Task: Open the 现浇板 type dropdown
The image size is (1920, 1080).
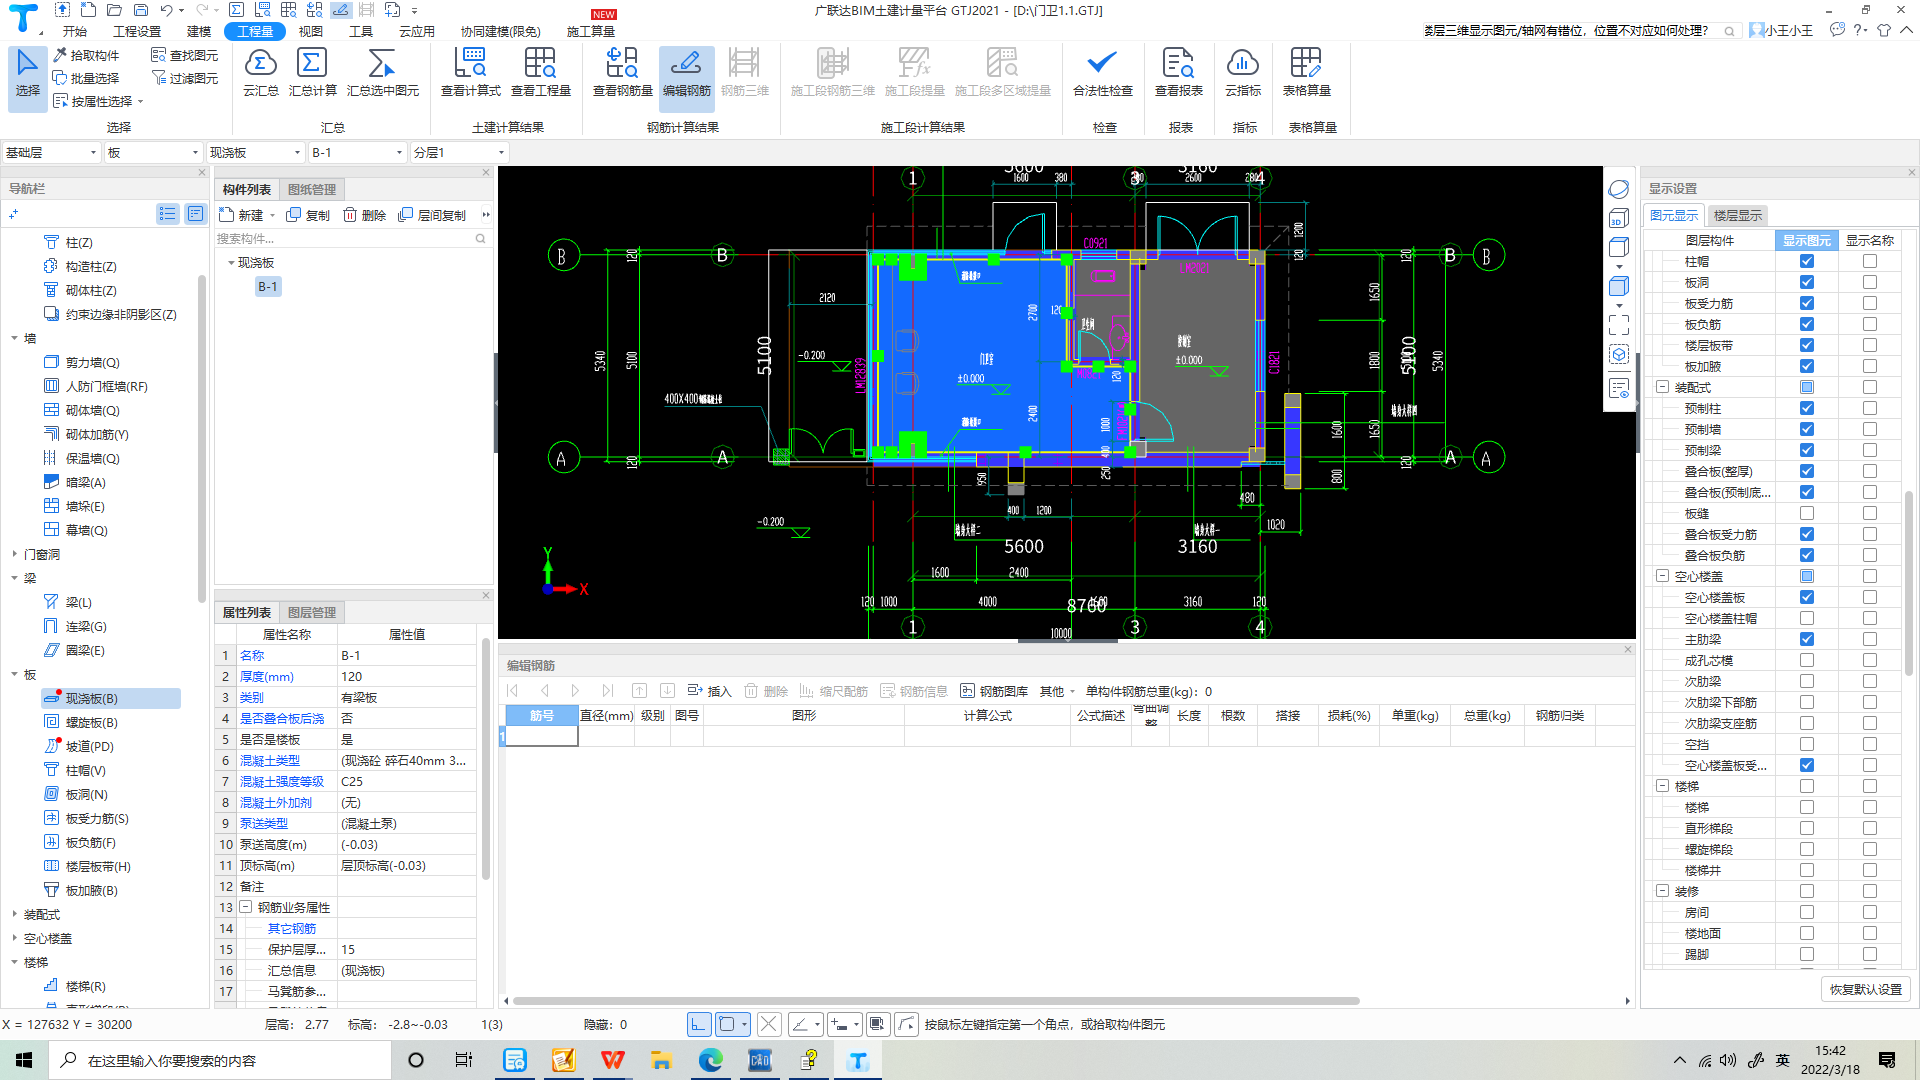Action: 255,152
